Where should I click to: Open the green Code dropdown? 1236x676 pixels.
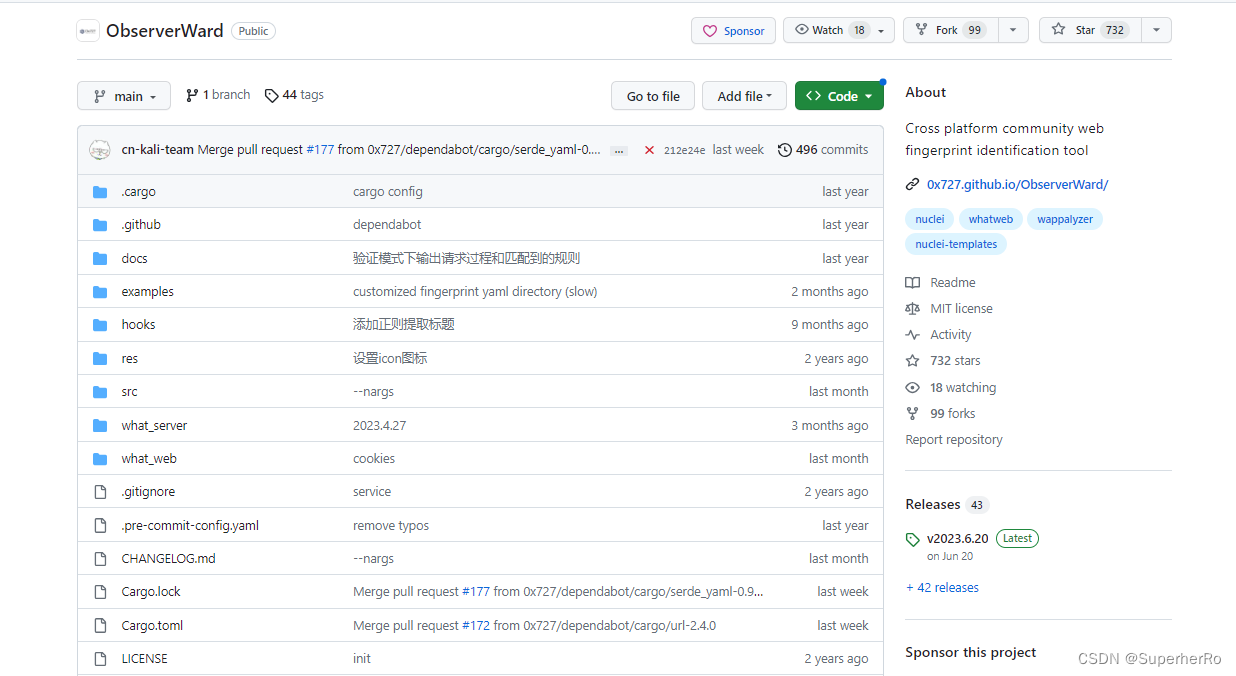pyautogui.click(x=839, y=96)
